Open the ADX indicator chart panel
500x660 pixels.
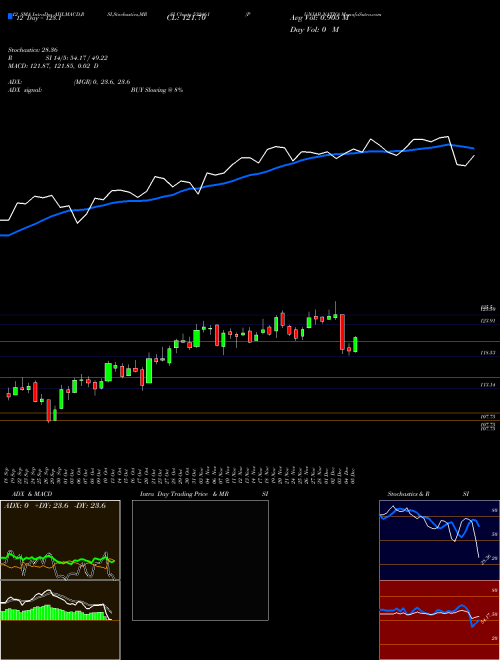tap(60, 540)
